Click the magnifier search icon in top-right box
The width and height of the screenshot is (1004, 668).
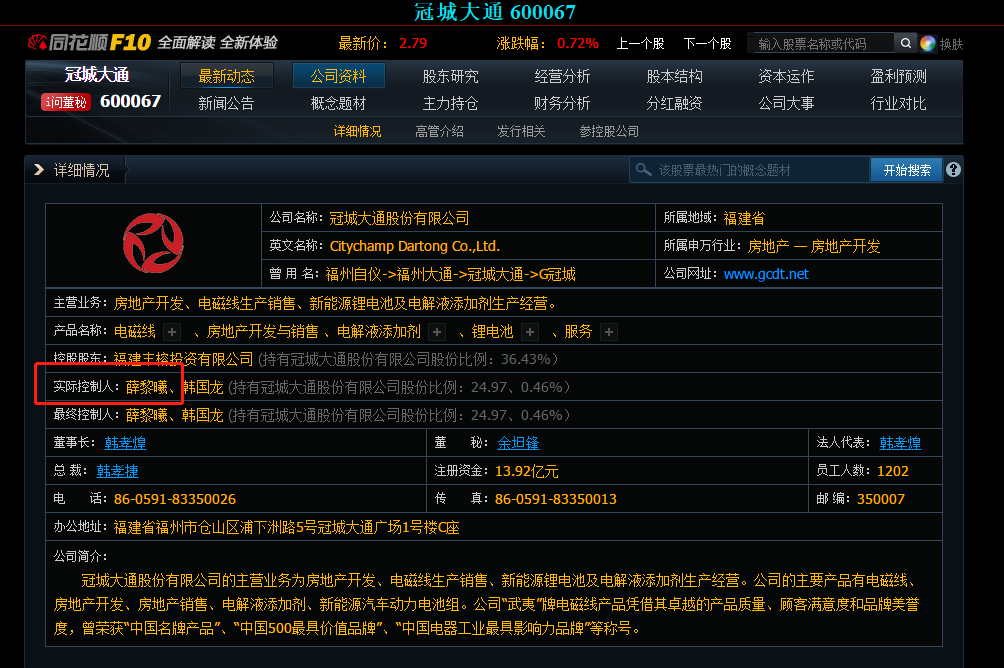pos(906,42)
